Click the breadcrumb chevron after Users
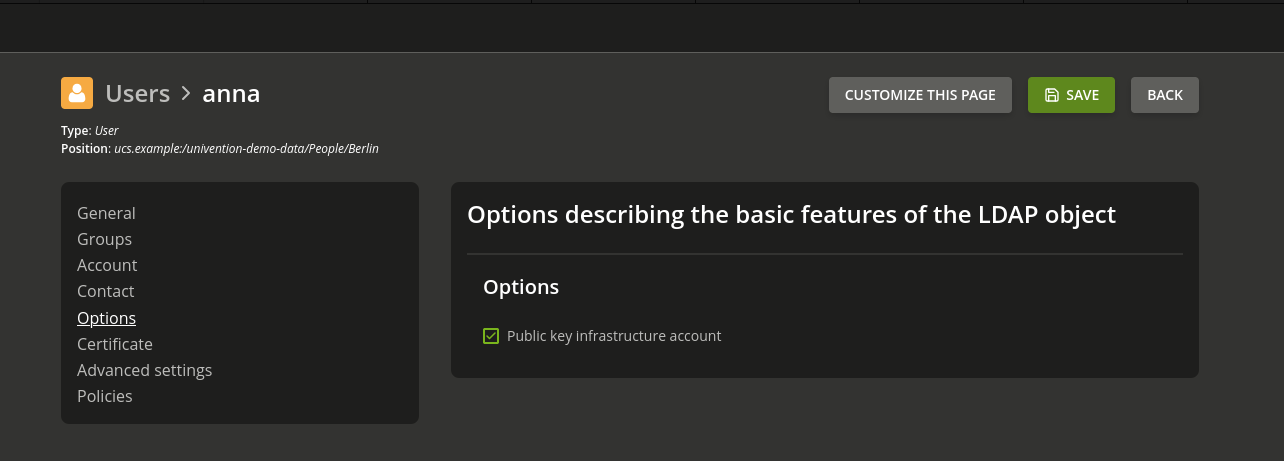 (186, 94)
